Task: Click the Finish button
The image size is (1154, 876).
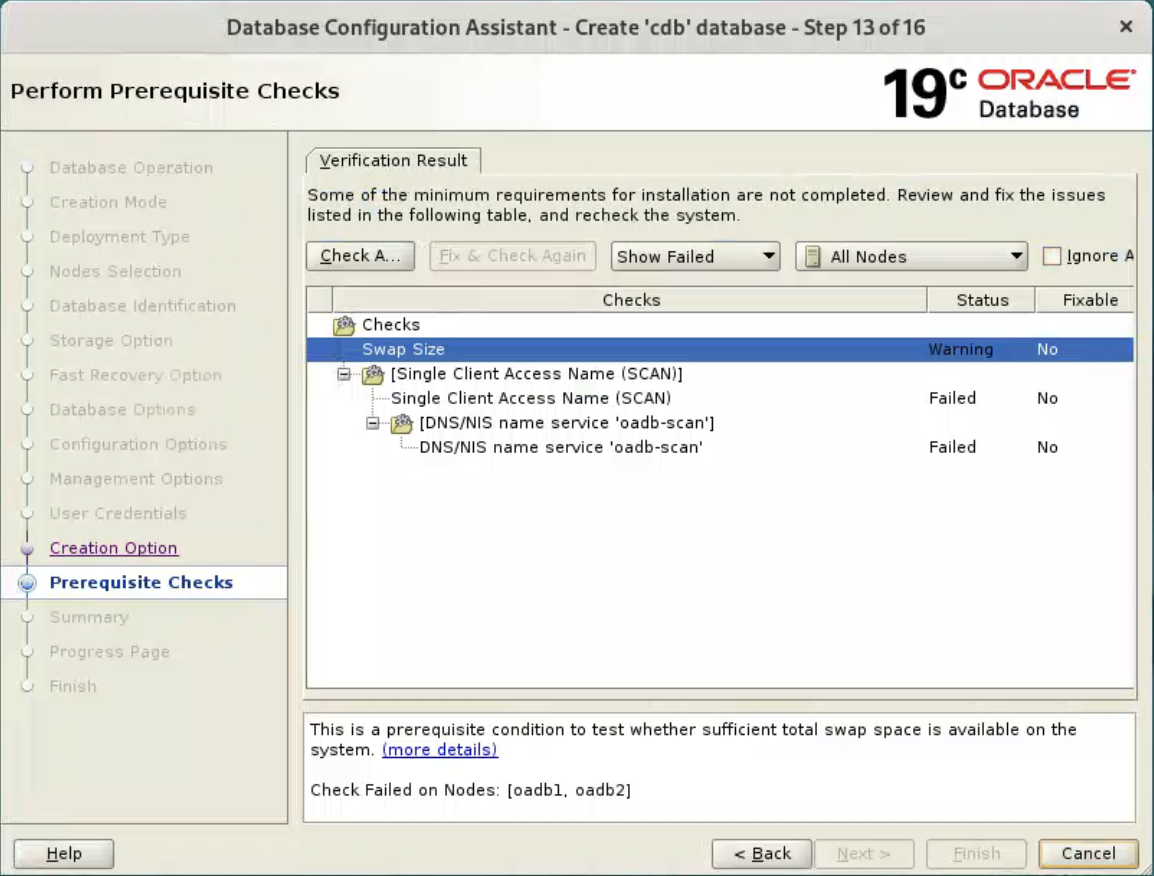Action: (x=977, y=854)
